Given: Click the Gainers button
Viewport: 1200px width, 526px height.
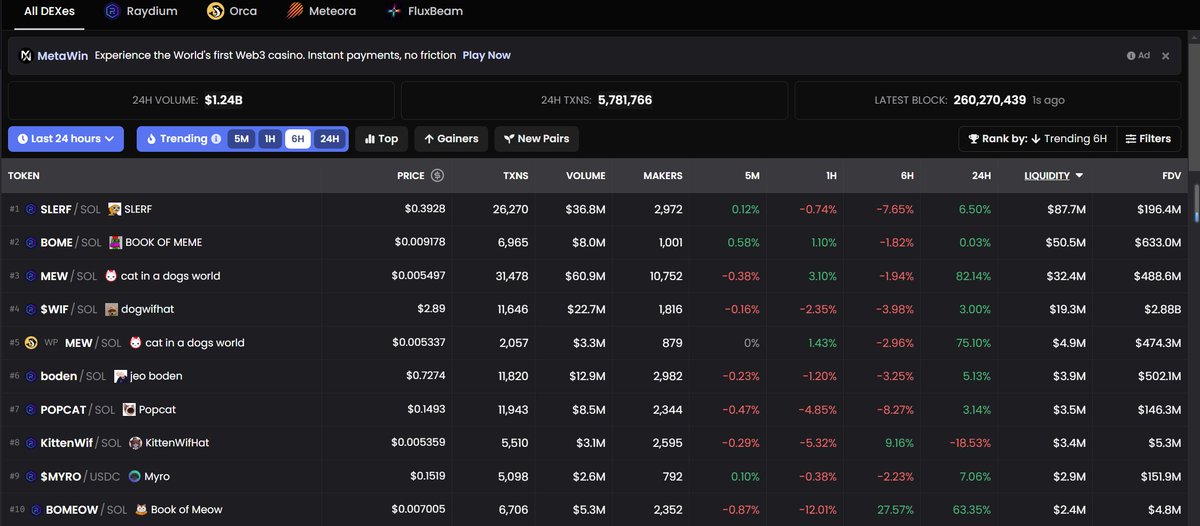Looking at the screenshot, I should pyautogui.click(x=451, y=139).
